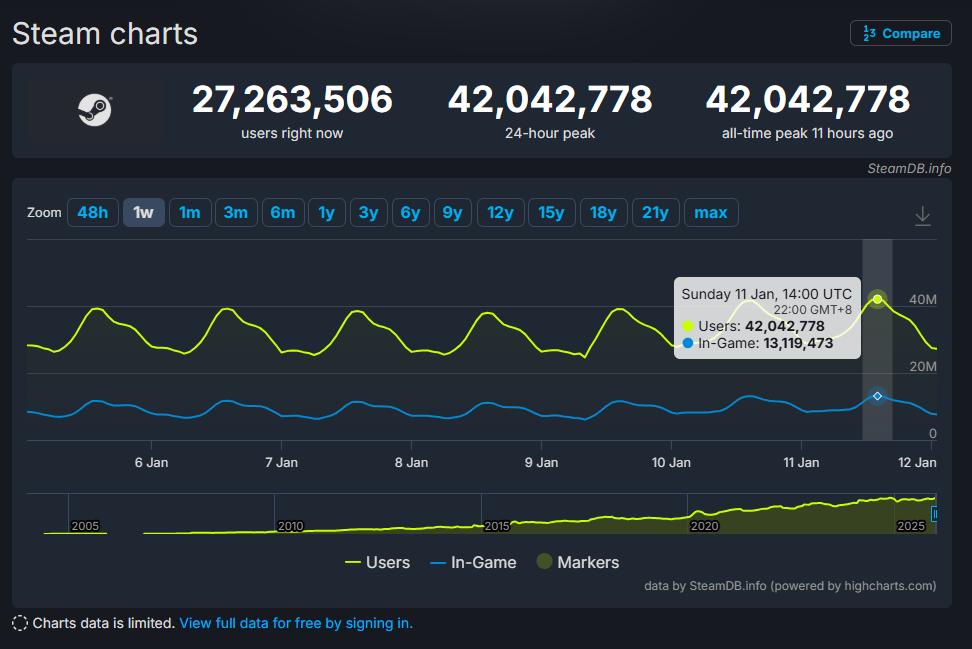Click View full data by signing in
The width and height of the screenshot is (972, 649).
(295, 623)
